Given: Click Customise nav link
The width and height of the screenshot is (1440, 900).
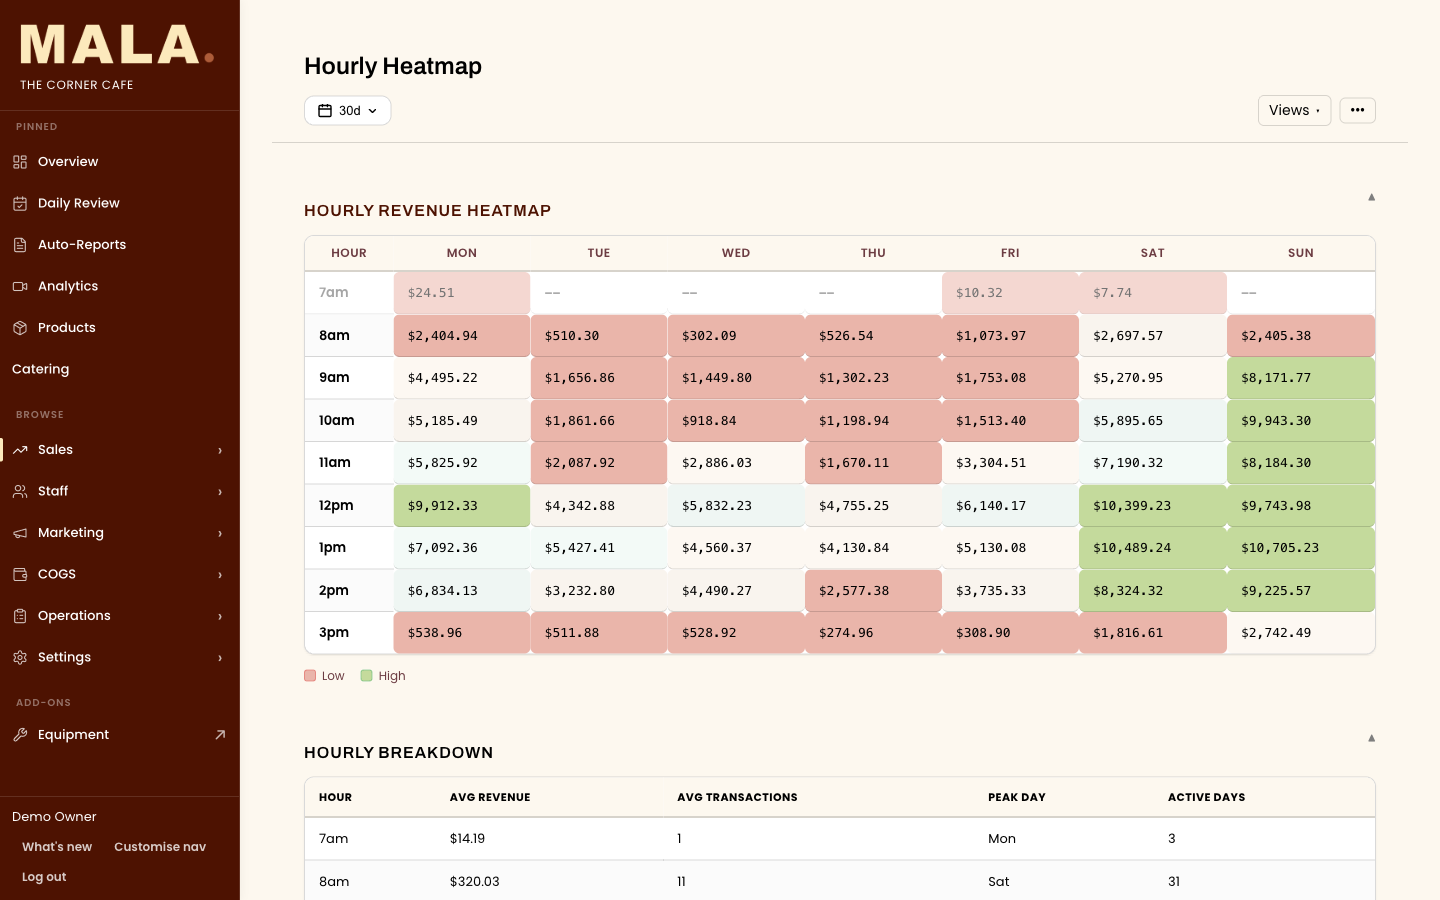Looking at the screenshot, I should click(160, 847).
